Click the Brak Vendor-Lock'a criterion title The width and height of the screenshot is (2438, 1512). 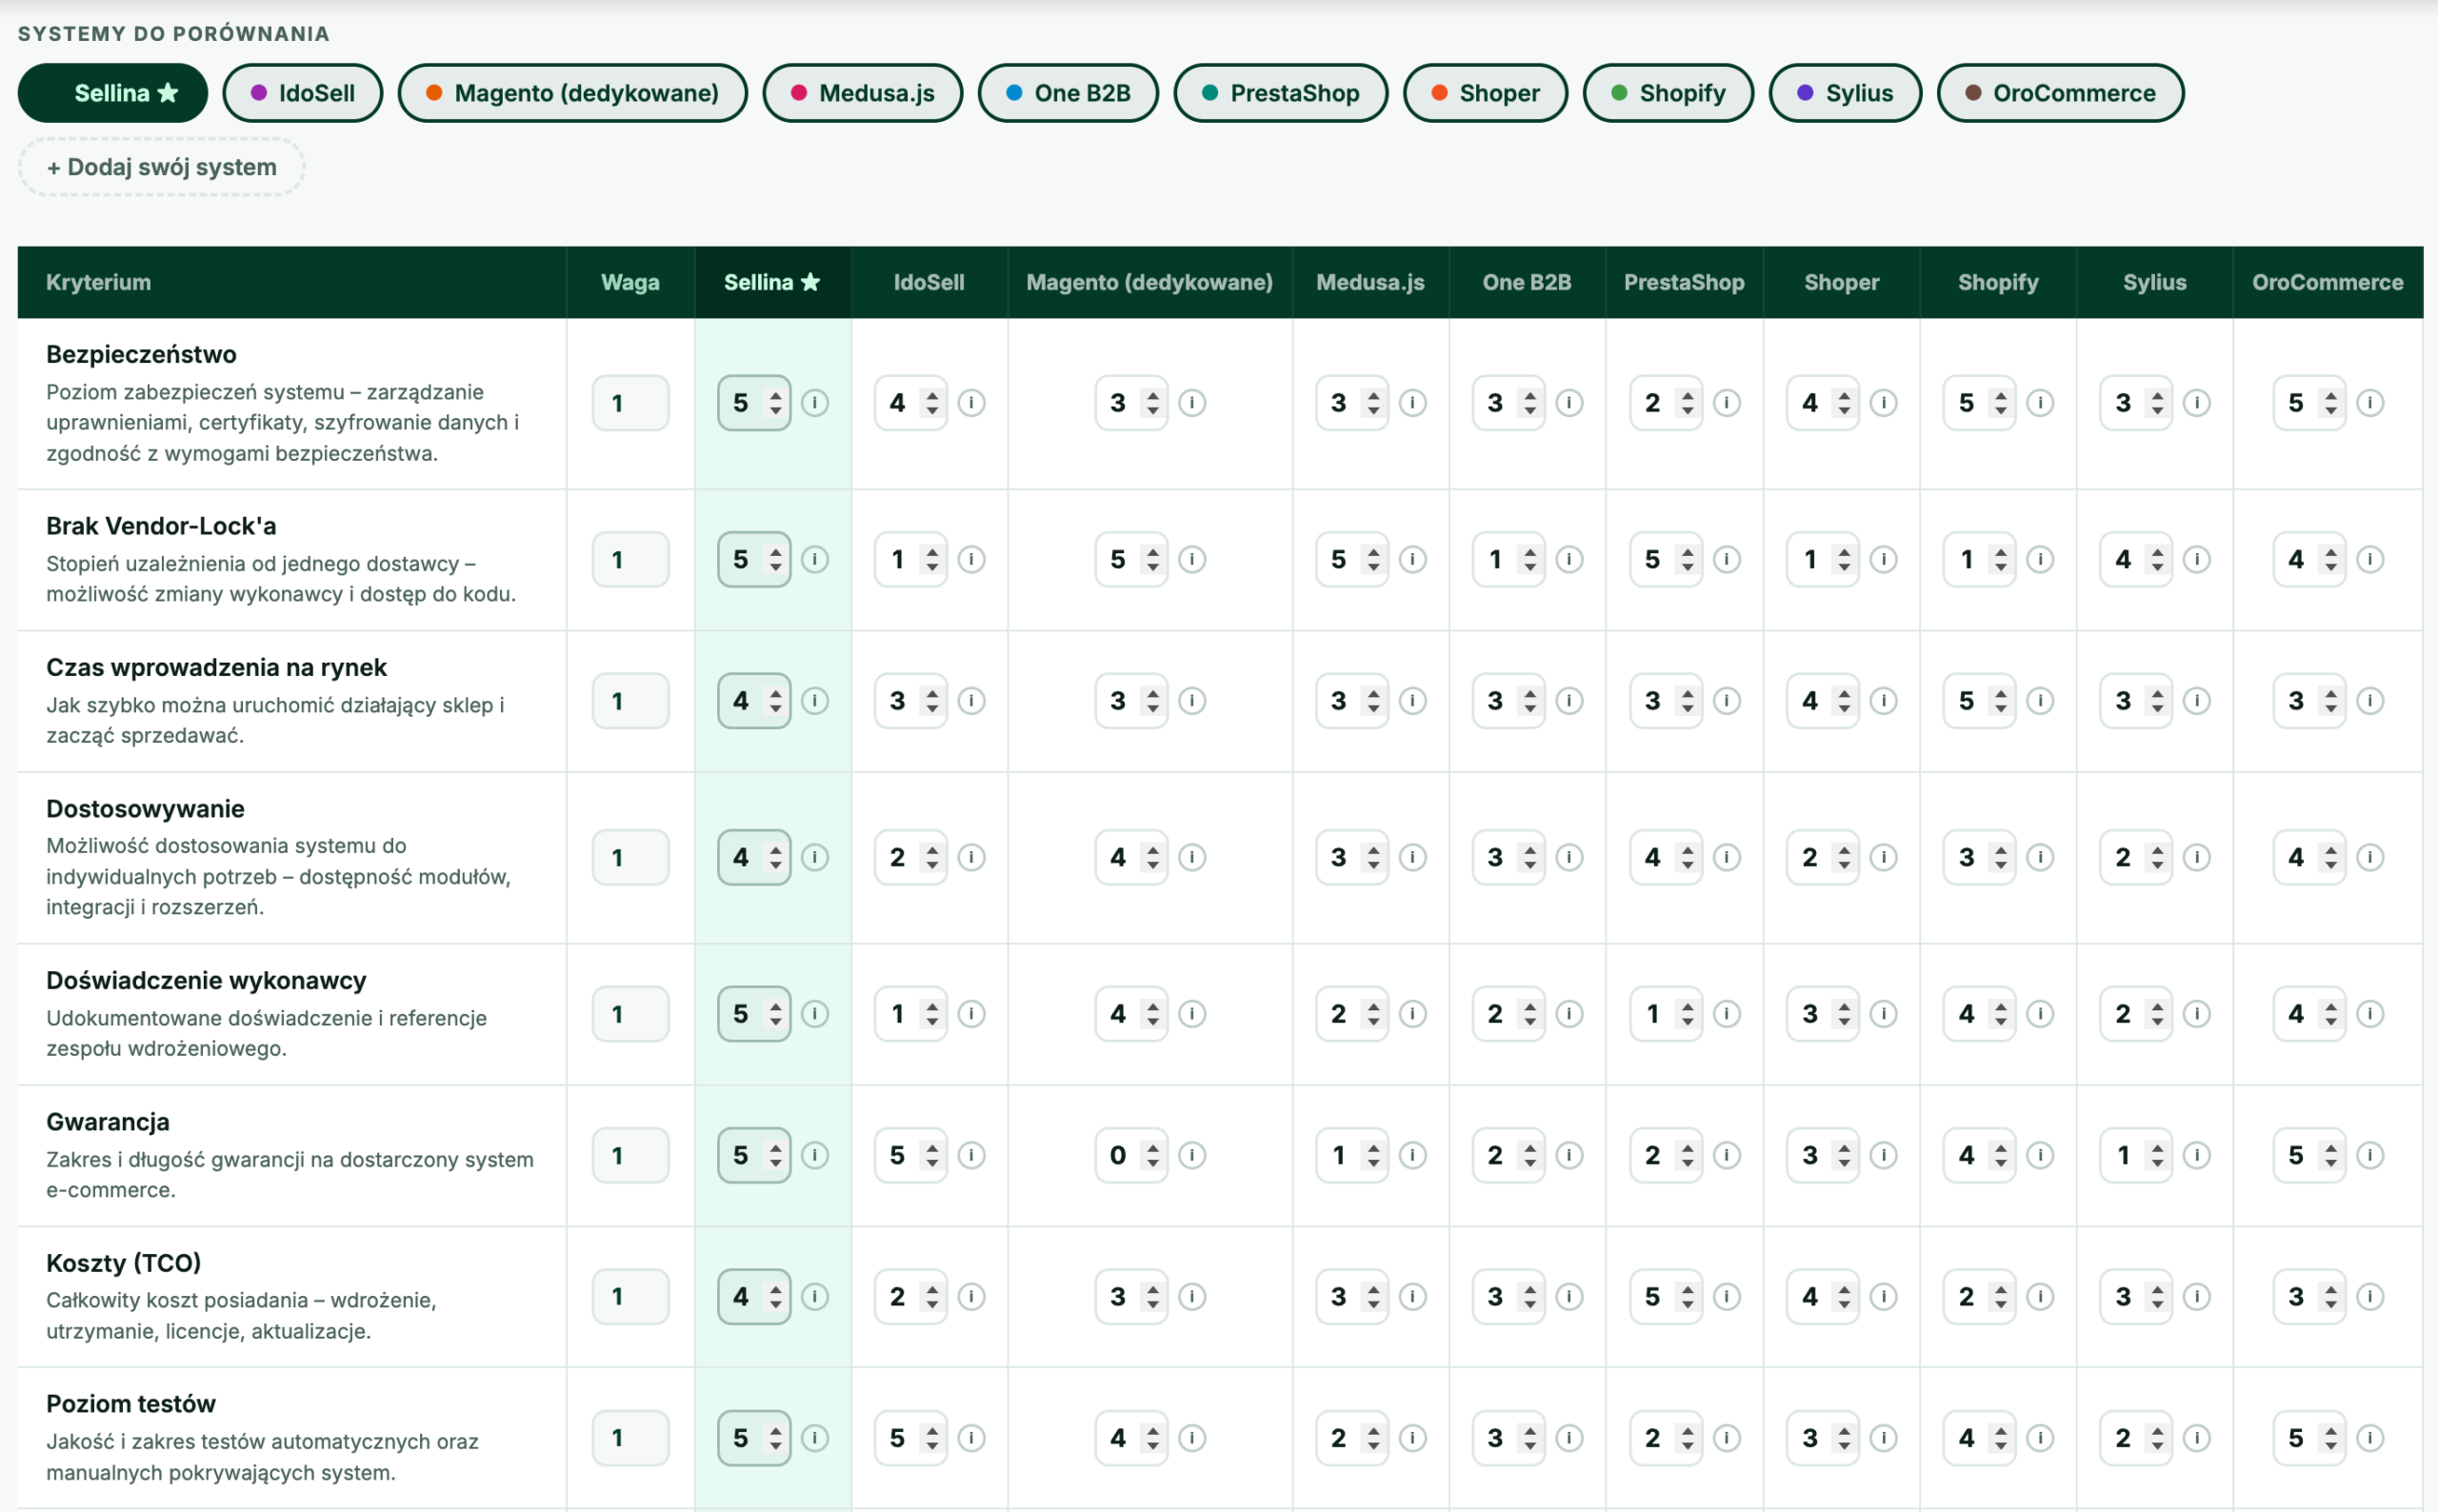tap(161, 526)
